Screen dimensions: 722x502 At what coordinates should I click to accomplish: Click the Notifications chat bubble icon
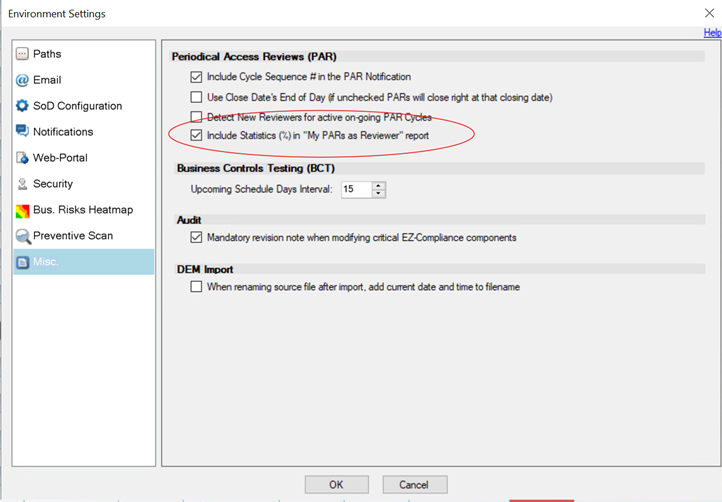point(22,132)
